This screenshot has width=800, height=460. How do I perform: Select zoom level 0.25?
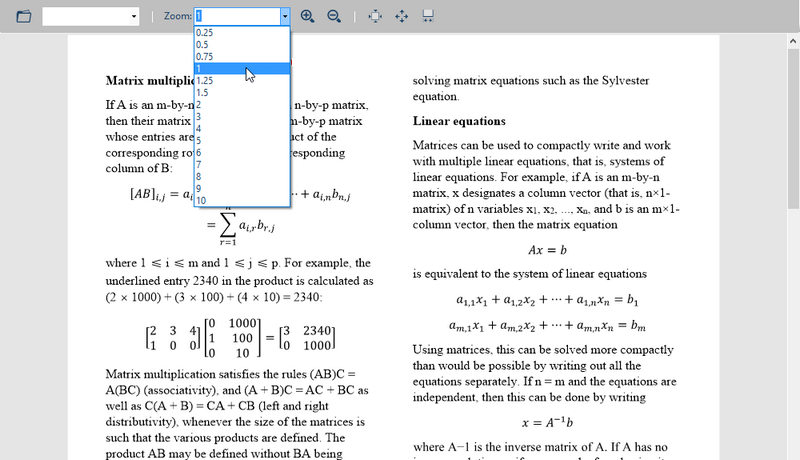point(242,33)
